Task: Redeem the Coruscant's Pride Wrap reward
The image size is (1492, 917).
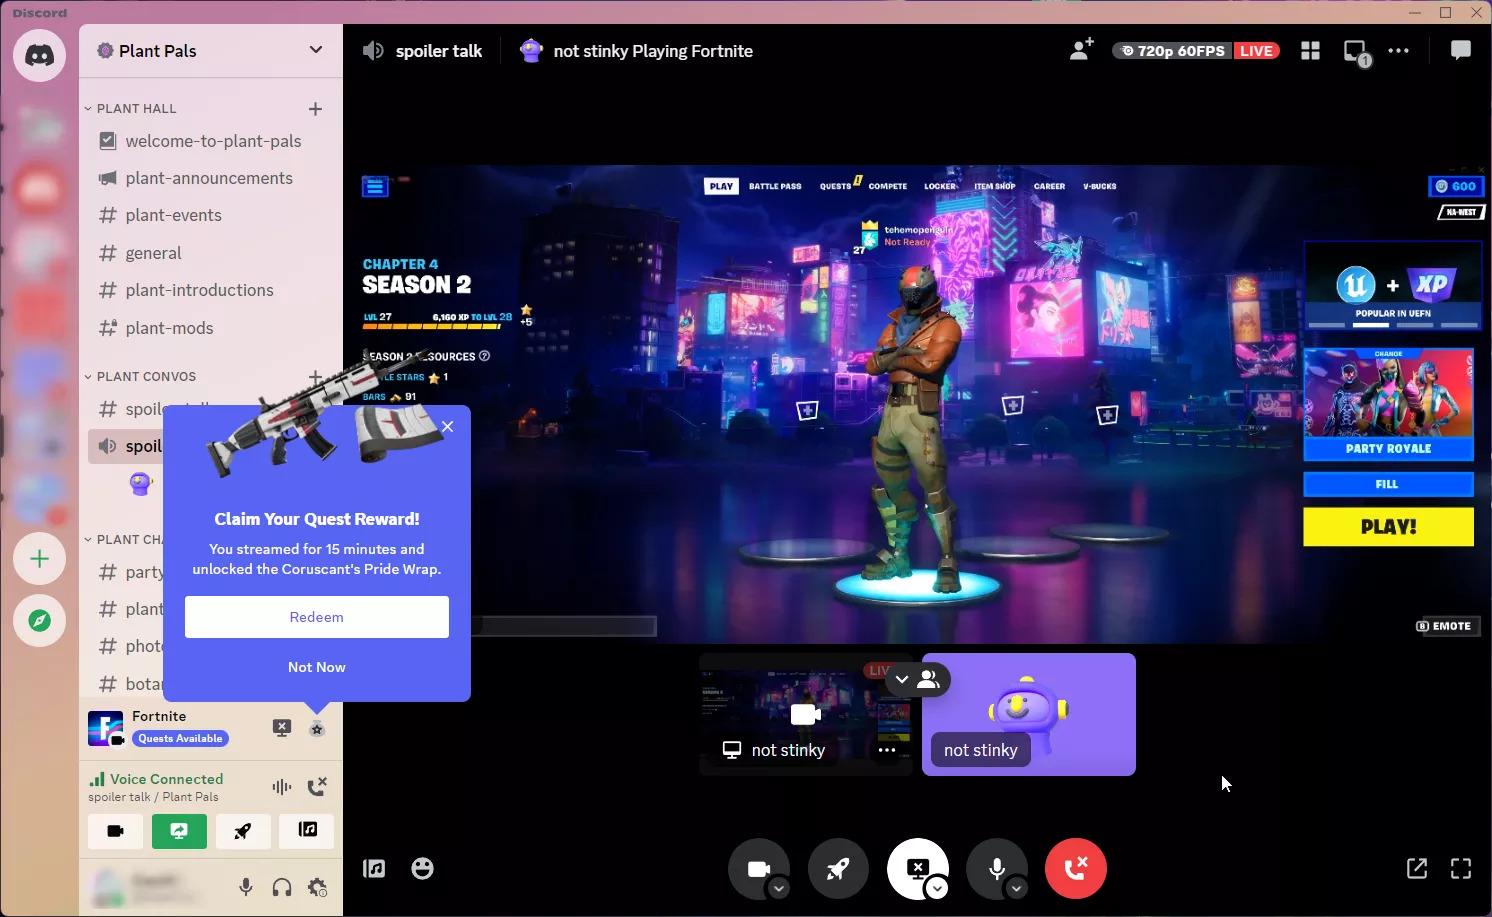Action: (316, 617)
